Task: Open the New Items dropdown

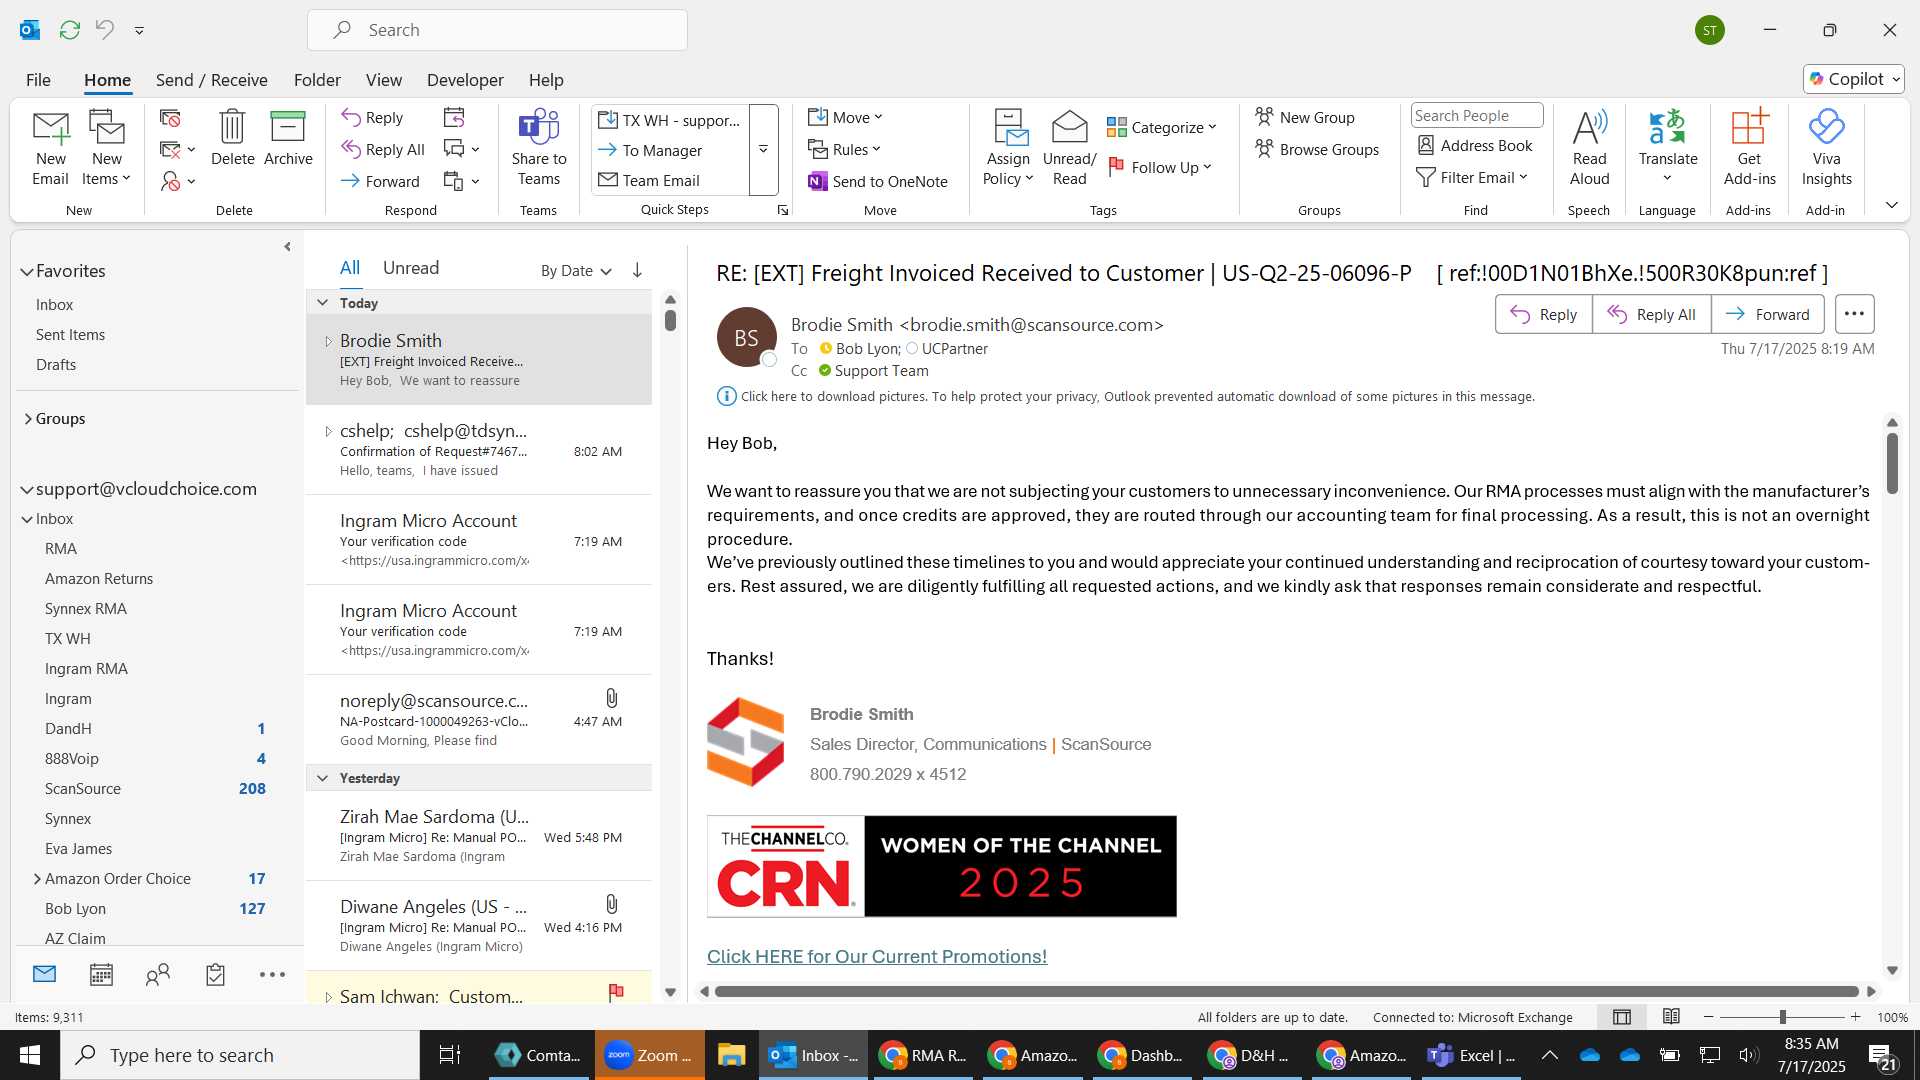Action: [106, 169]
